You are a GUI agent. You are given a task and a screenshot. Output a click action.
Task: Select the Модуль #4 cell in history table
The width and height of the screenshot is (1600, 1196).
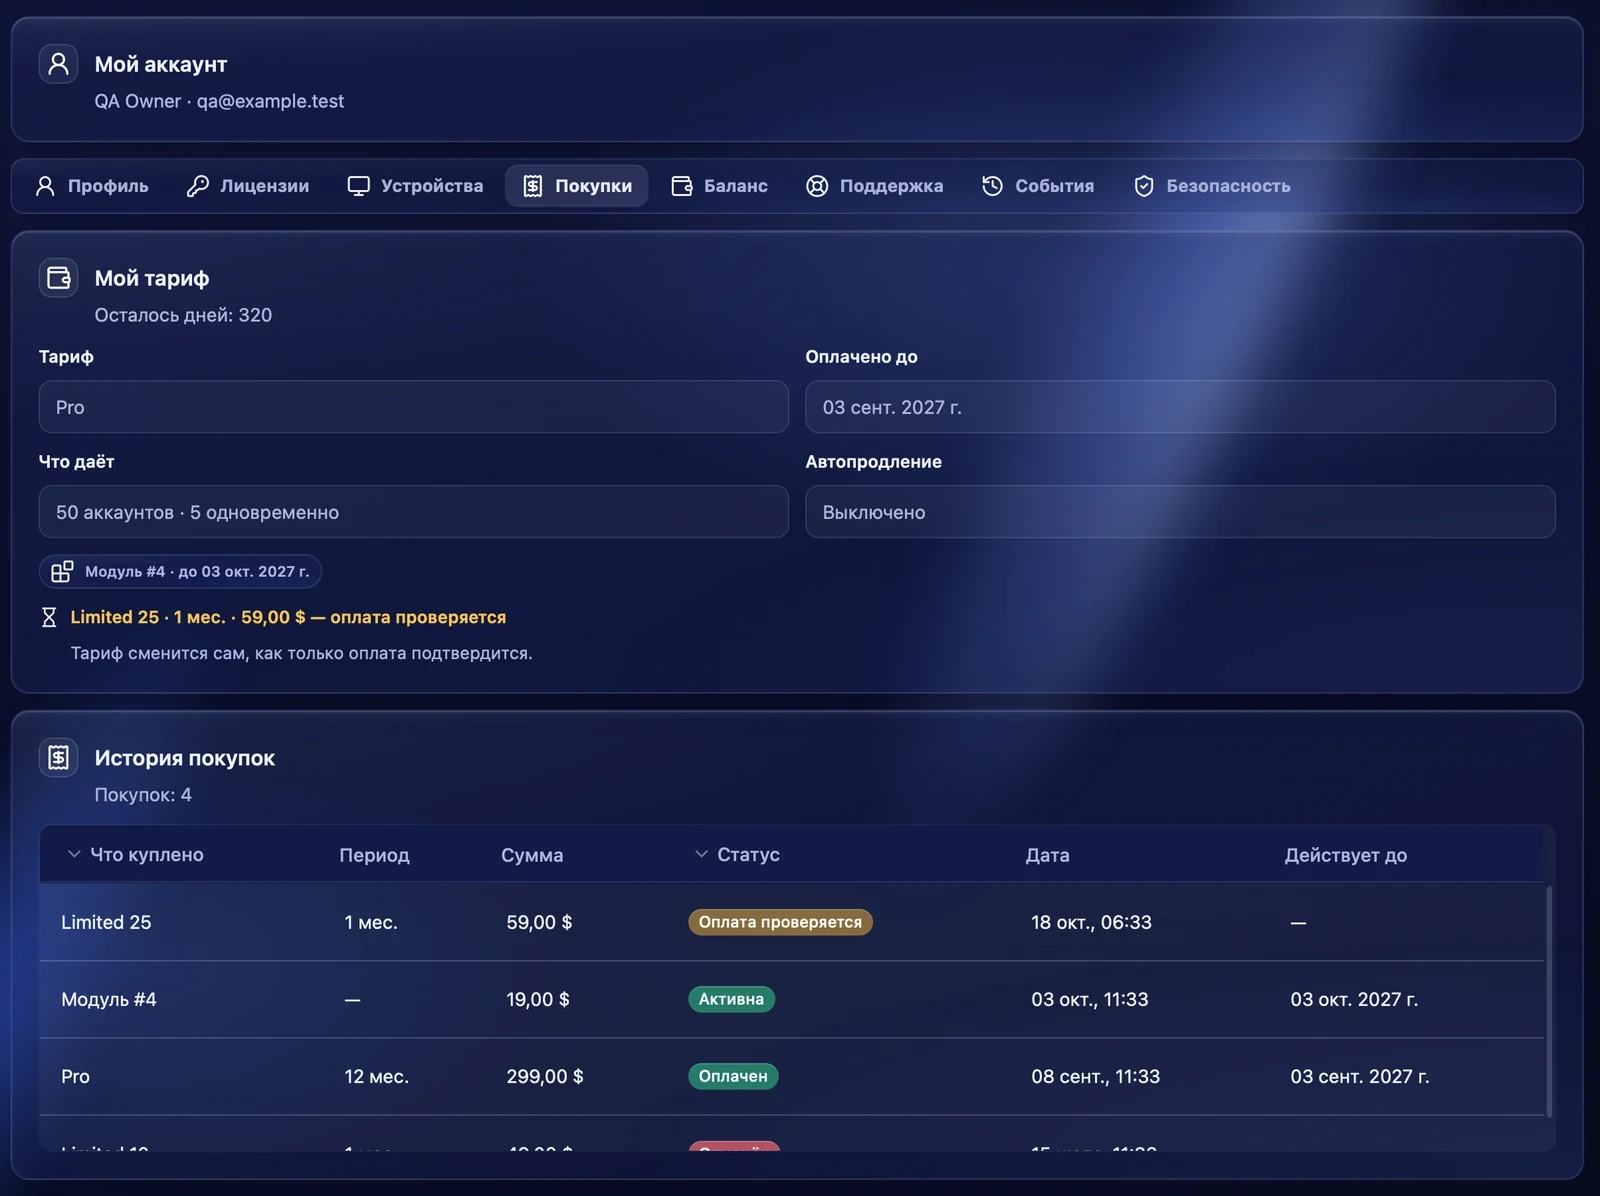tap(109, 999)
